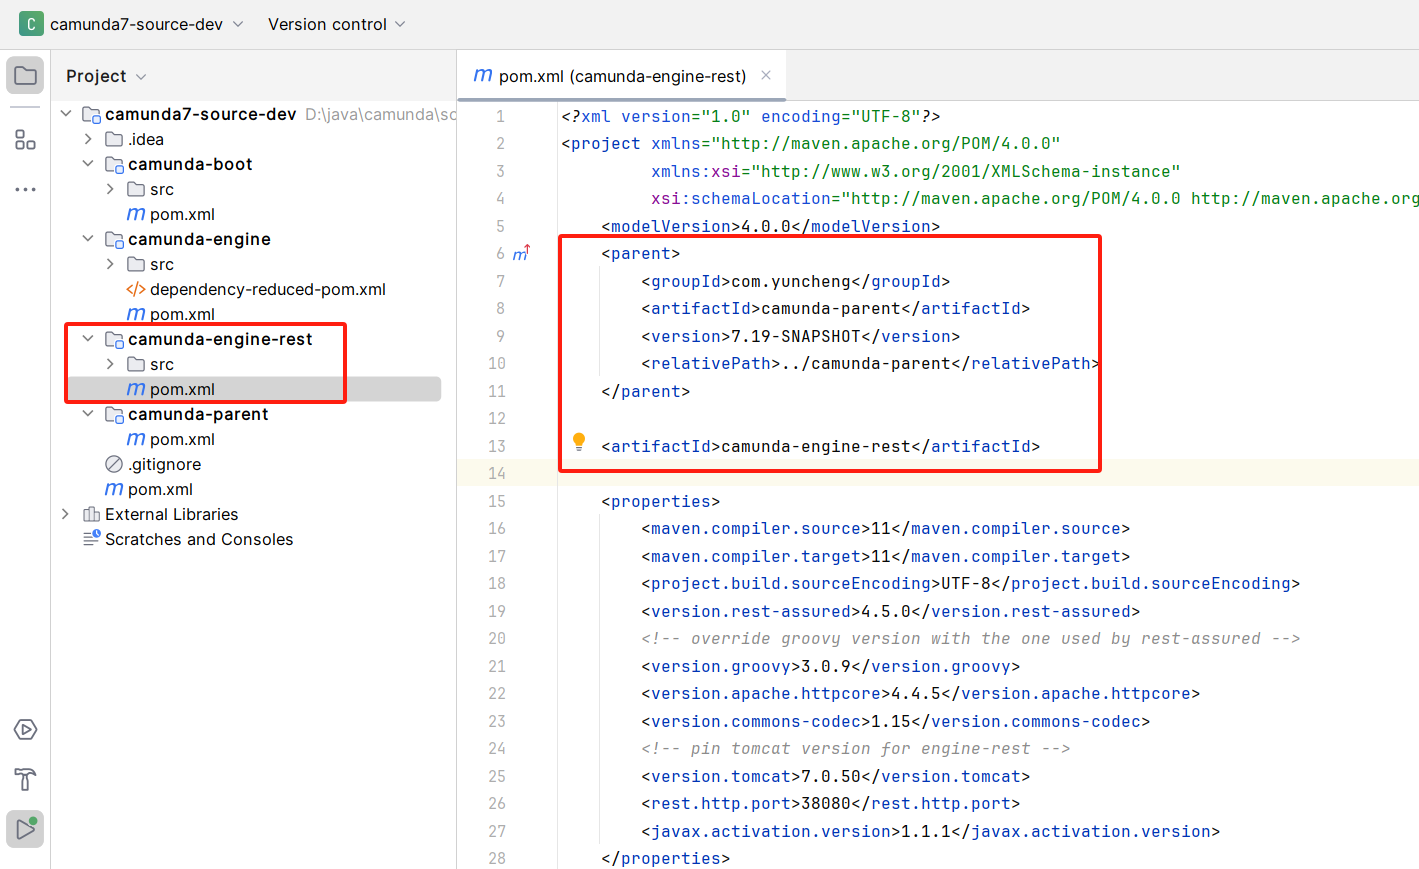
Task: Click the version.apache.httpcore 4.4.5 line
Action: [x=920, y=693]
